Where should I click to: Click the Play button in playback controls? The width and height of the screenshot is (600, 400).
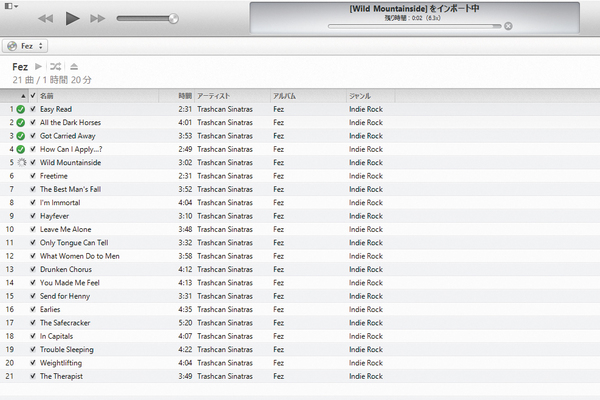tap(72, 18)
